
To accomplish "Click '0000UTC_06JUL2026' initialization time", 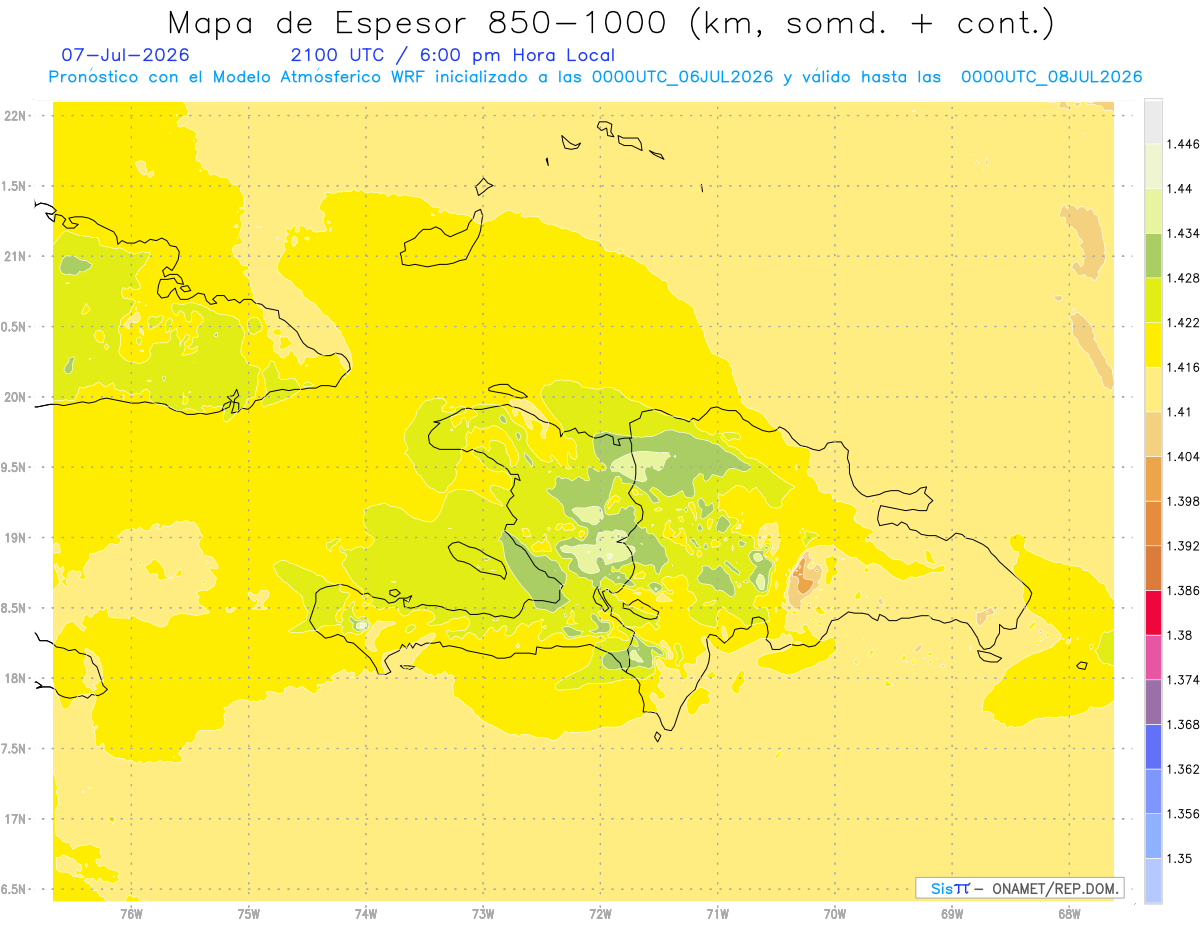I will click(x=682, y=77).
